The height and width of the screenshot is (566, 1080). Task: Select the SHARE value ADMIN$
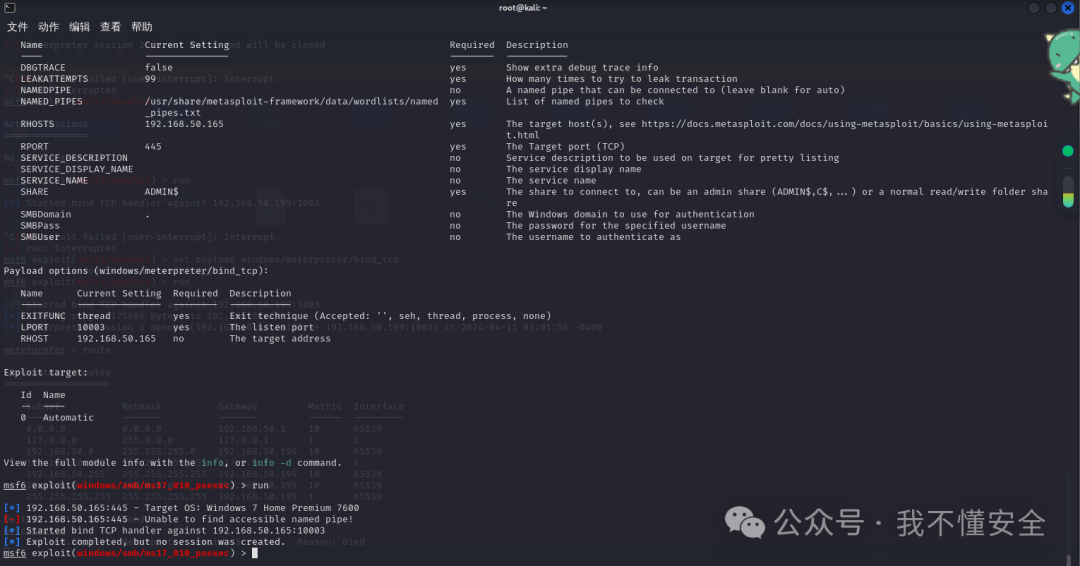161,191
